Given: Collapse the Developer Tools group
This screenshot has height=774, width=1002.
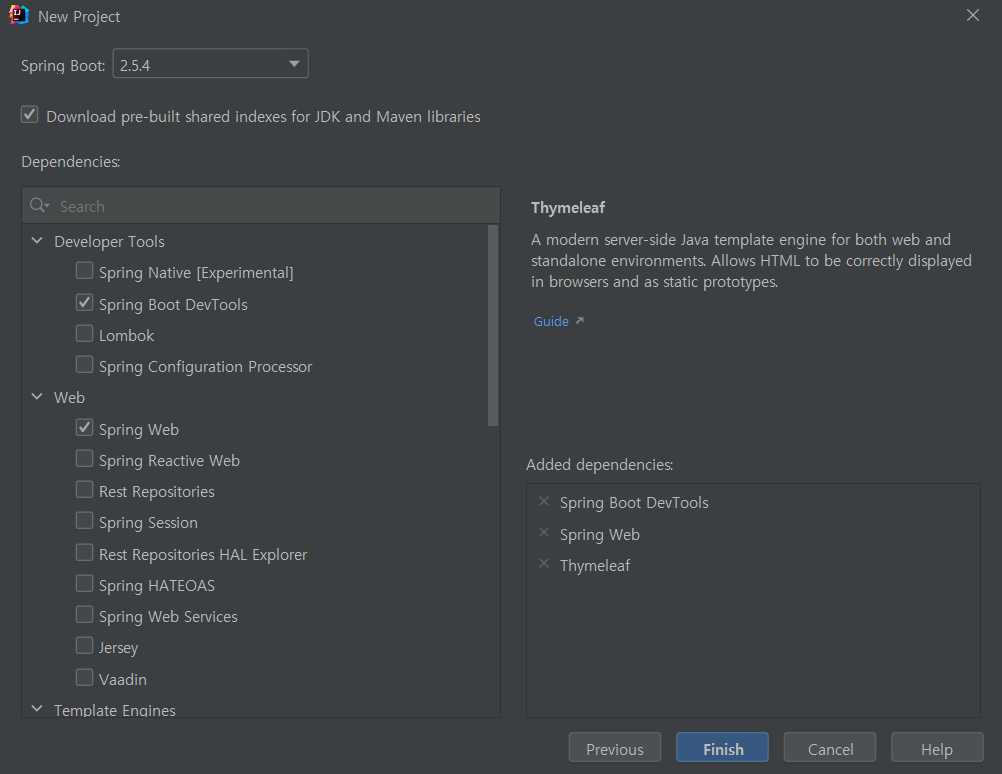Looking at the screenshot, I should point(37,241).
